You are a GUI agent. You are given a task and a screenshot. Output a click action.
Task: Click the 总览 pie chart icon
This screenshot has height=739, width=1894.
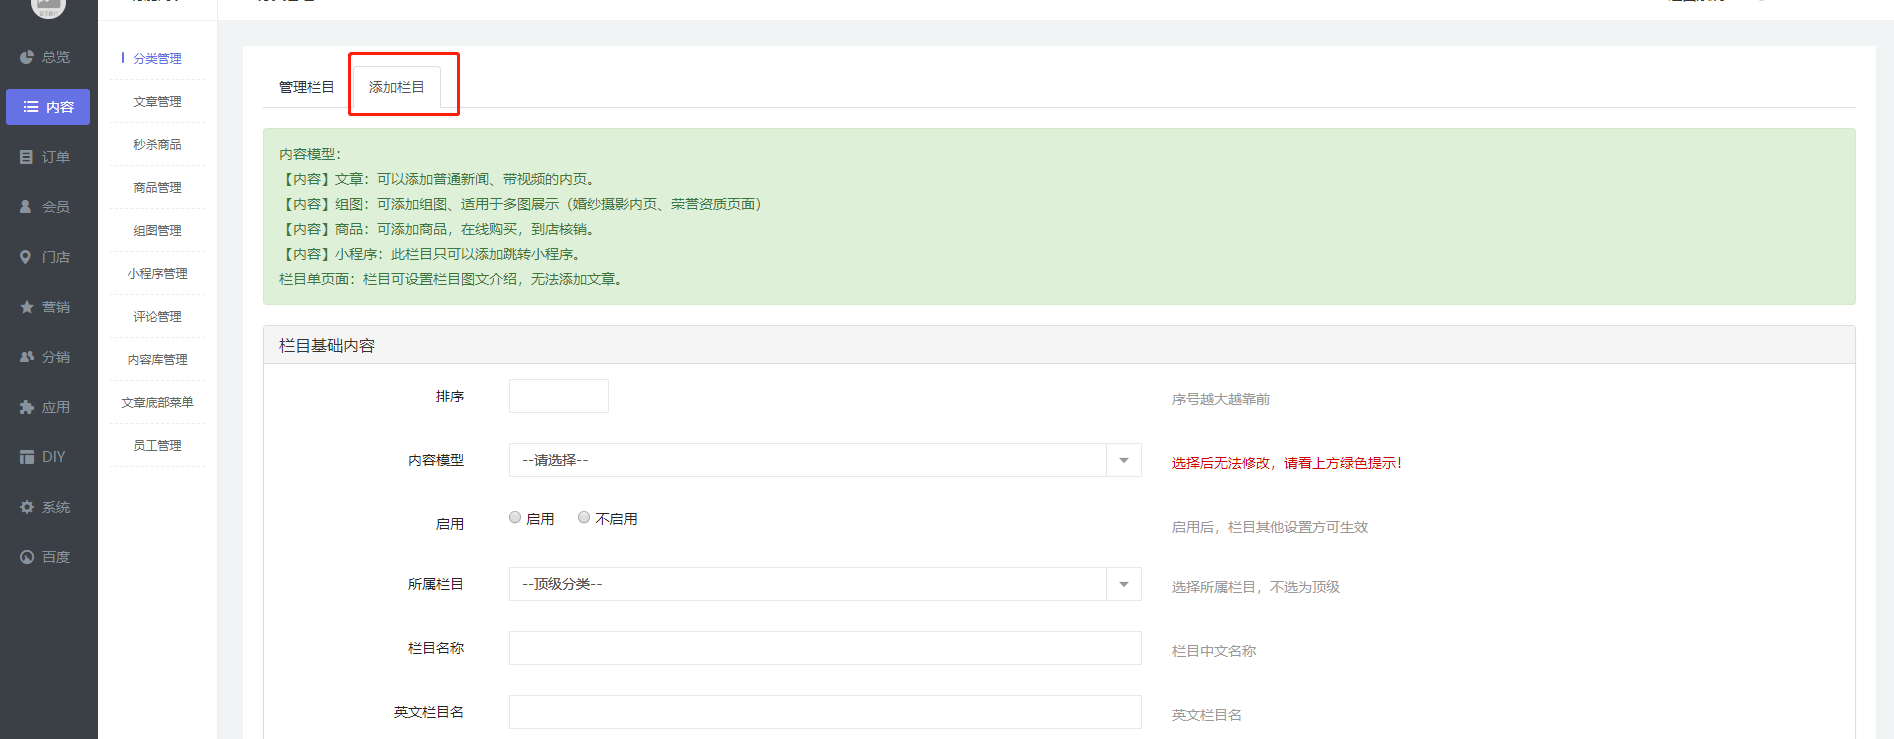pyautogui.click(x=27, y=57)
